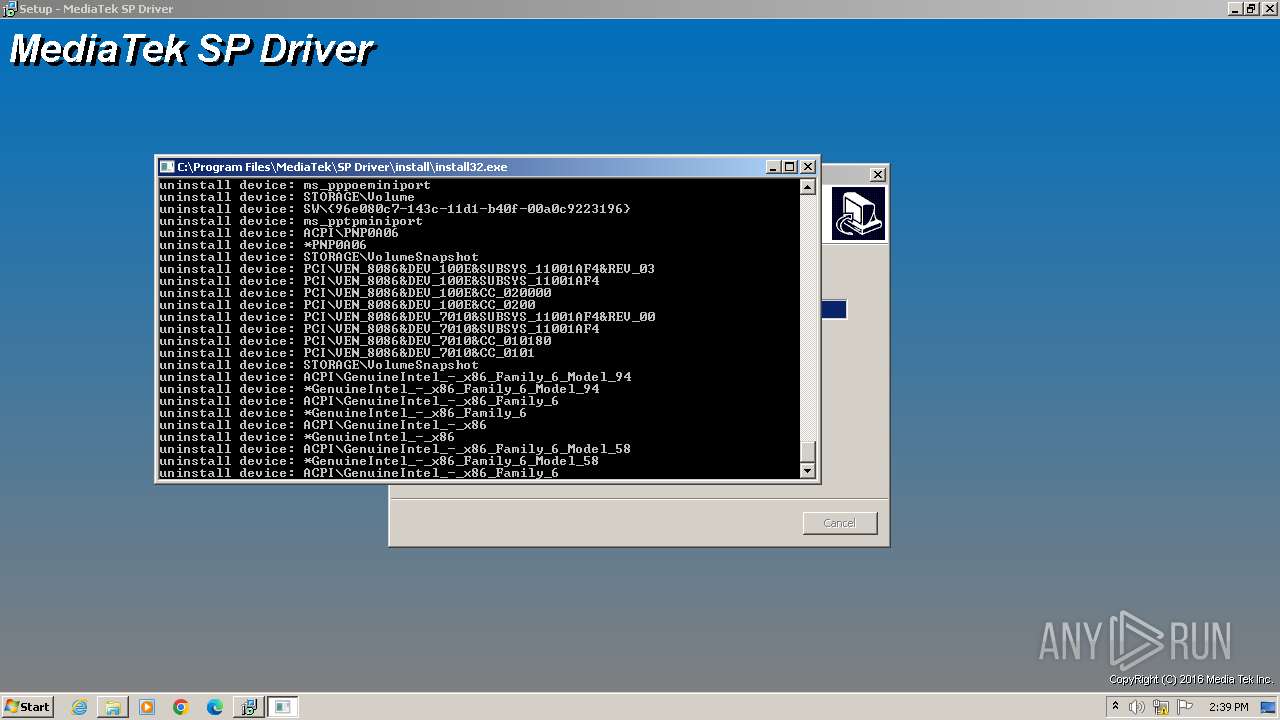Open the clock showing 2:39 PM
The height and width of the screenshot is (720, 1280).
1229,707
